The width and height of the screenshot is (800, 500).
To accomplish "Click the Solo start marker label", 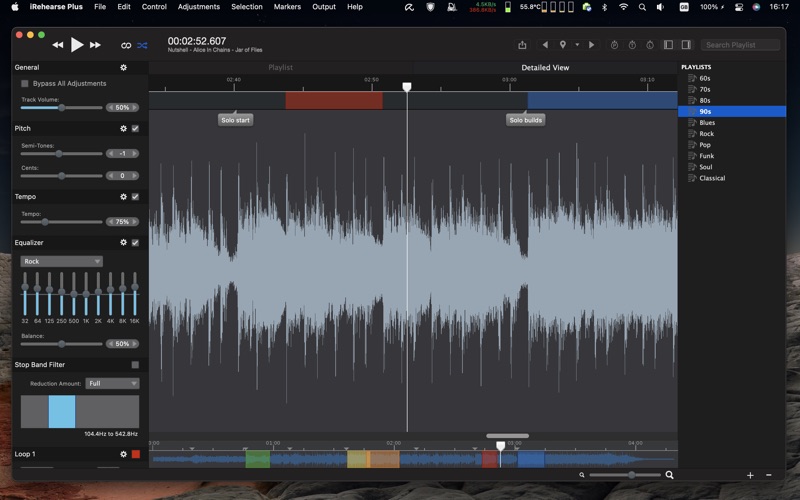I will pyautogui.click(x=235, y=120).
